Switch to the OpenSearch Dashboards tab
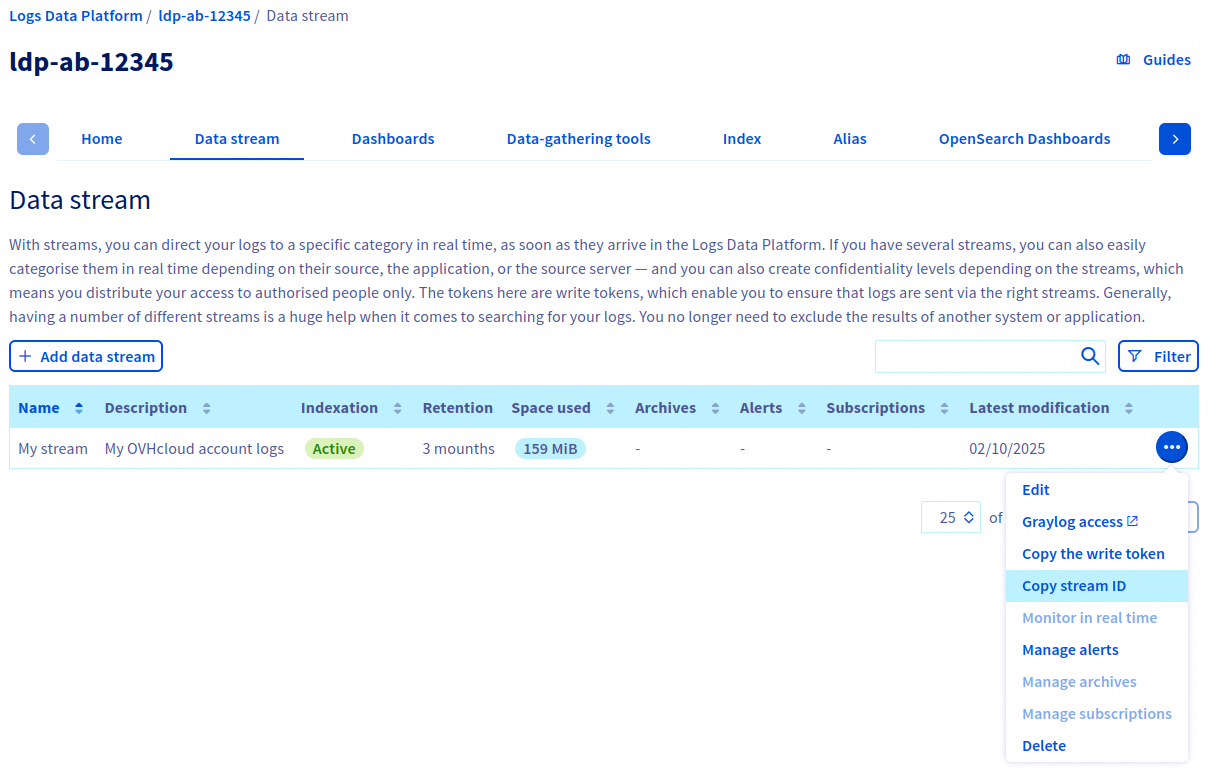This screenshot has height=782, width=1221. 1024,139
